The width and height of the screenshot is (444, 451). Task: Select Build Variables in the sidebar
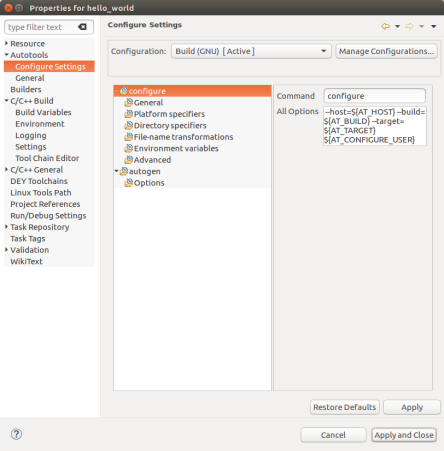(43, 112)
